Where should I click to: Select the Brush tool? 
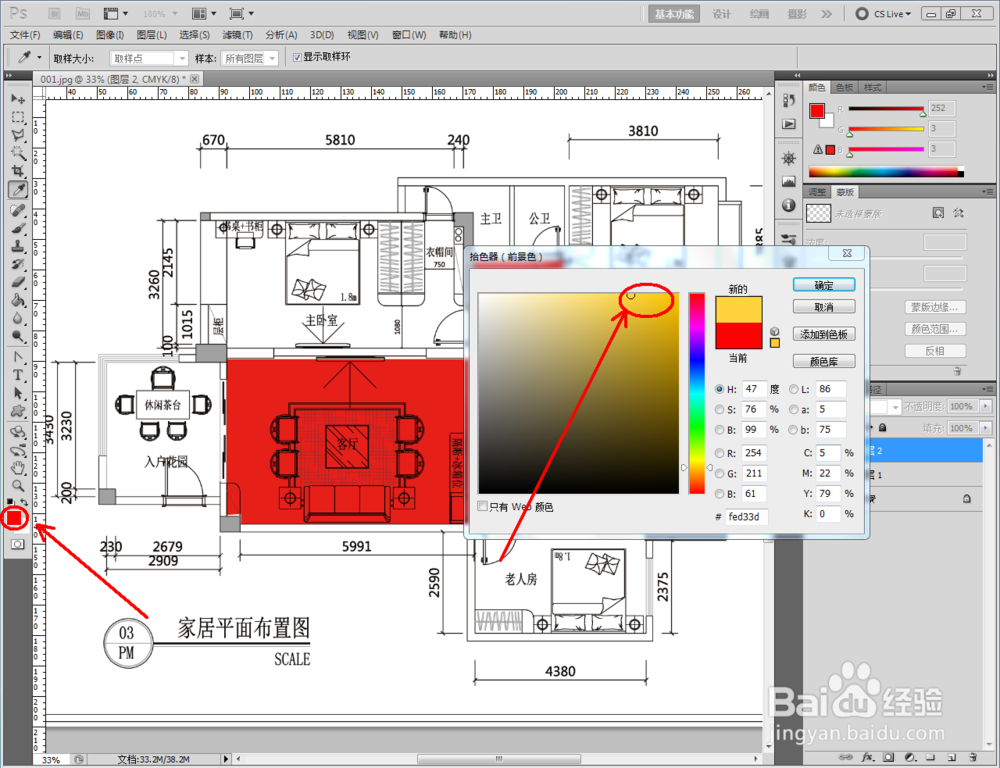(x=18, y=228)
